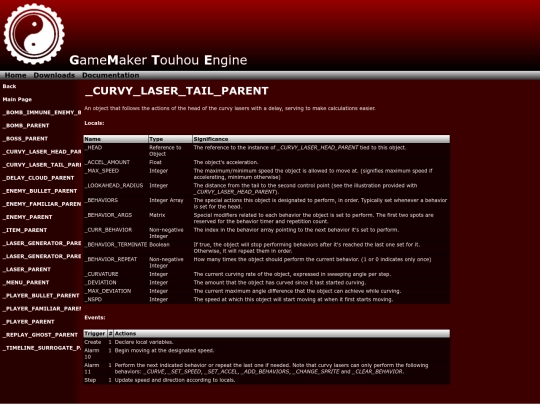
Task: Click the GameMaker Touhou Engine title
Action: coord(158,60)
